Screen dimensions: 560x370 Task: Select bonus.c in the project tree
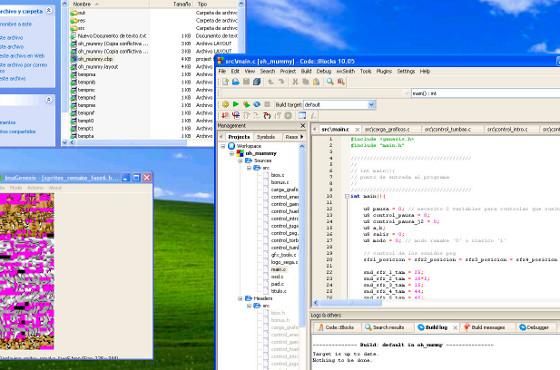280,182
